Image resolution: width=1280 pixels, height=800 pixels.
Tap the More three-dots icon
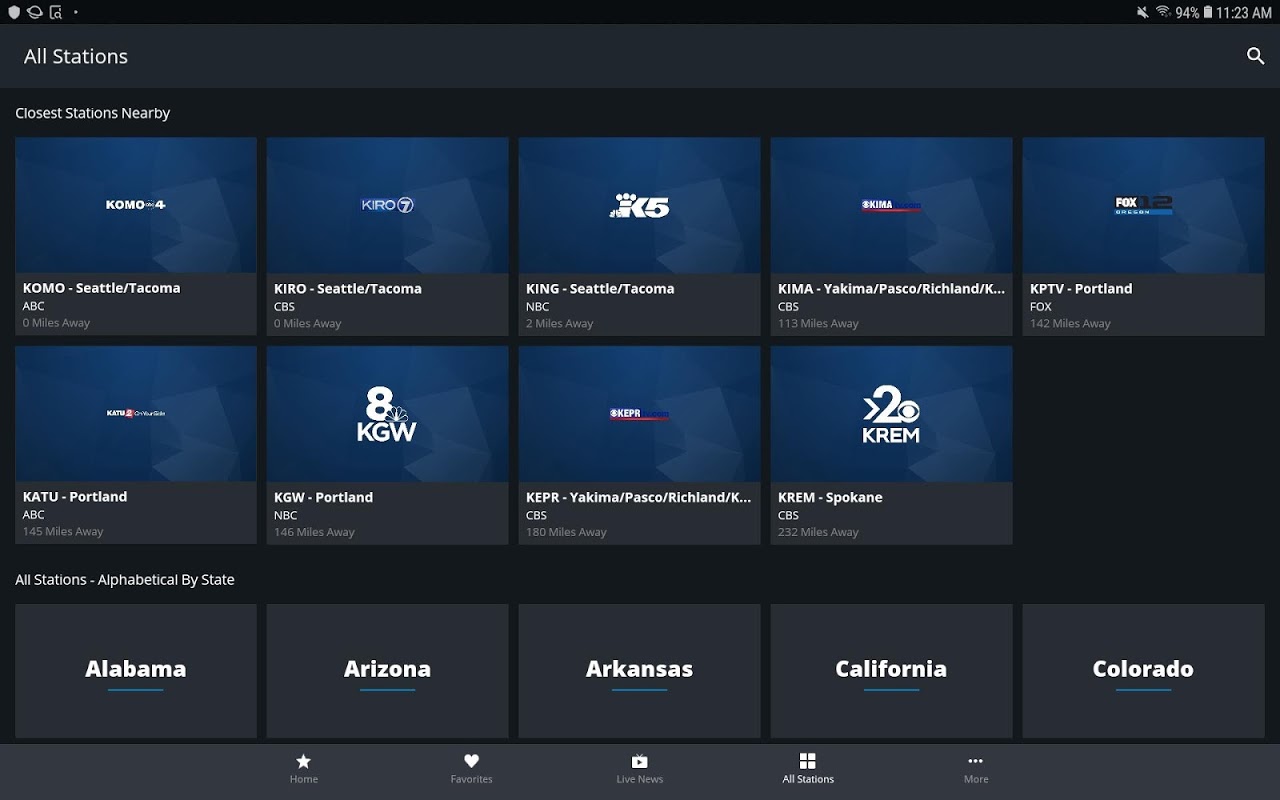point(976,761)
